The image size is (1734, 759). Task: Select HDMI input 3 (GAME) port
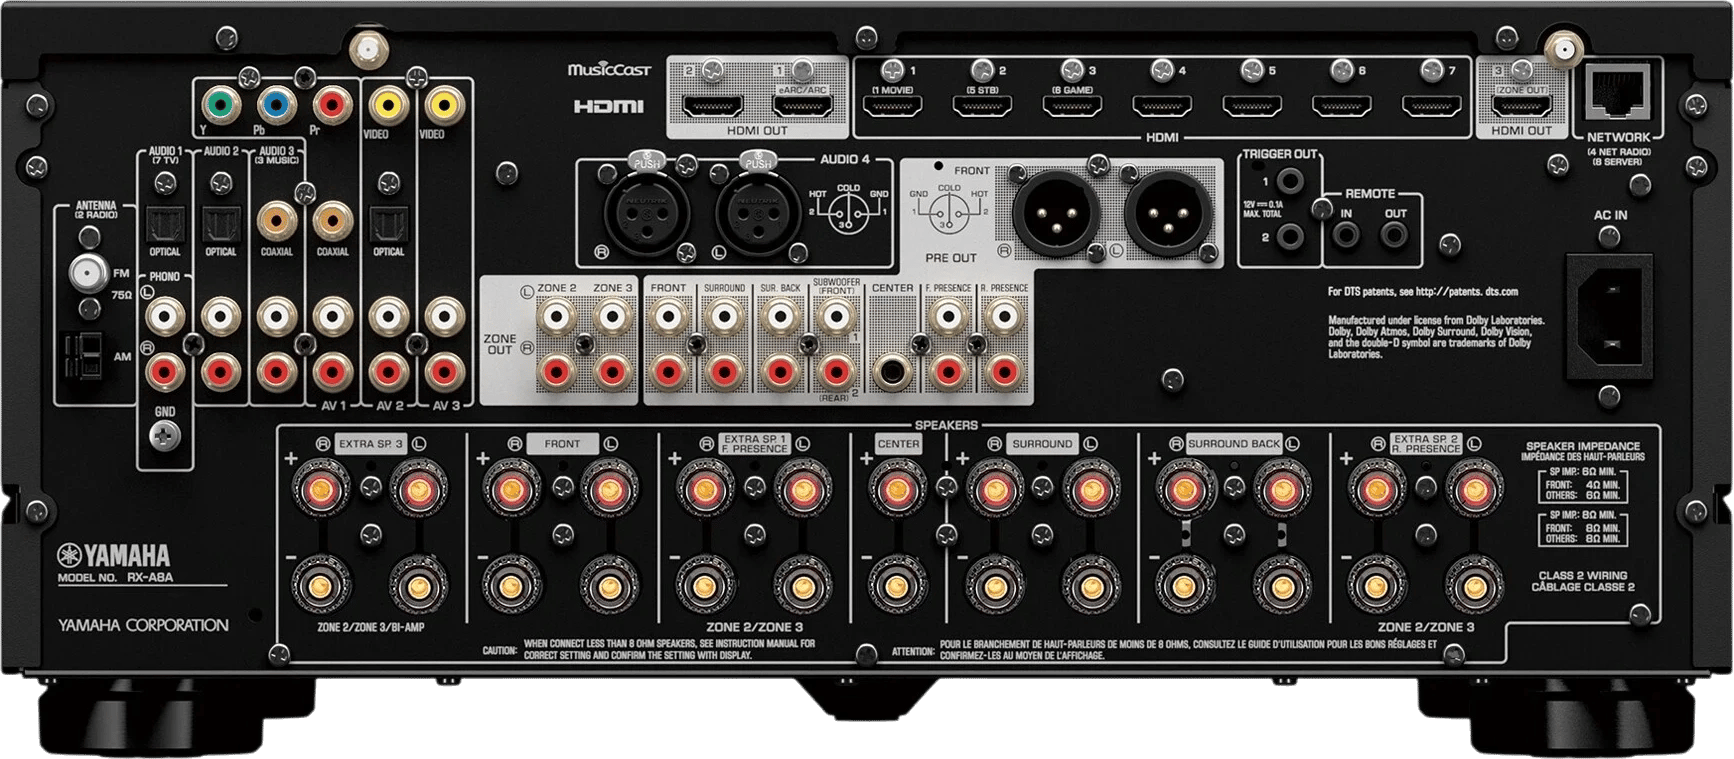pyautogui.click(x=1072, y=105)
